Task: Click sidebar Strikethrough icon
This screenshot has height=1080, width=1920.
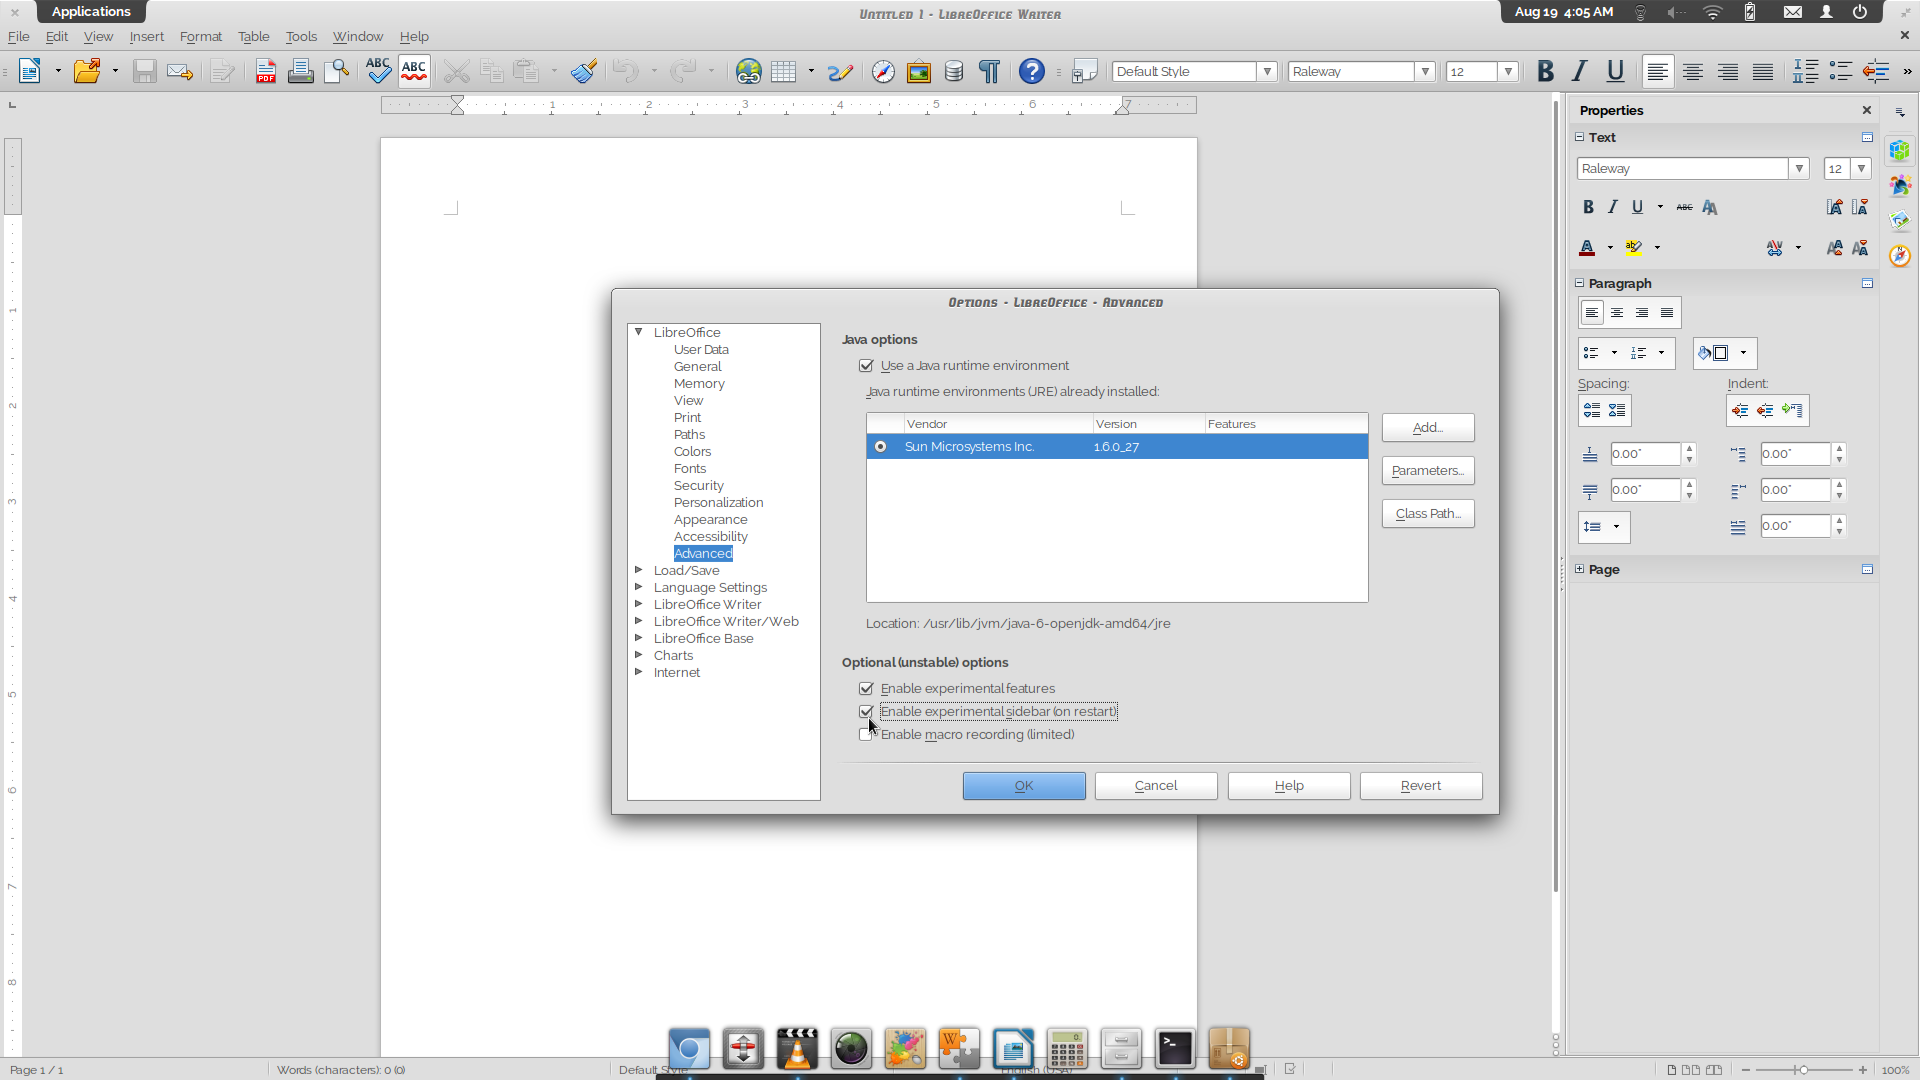Action: [1685, 207]
